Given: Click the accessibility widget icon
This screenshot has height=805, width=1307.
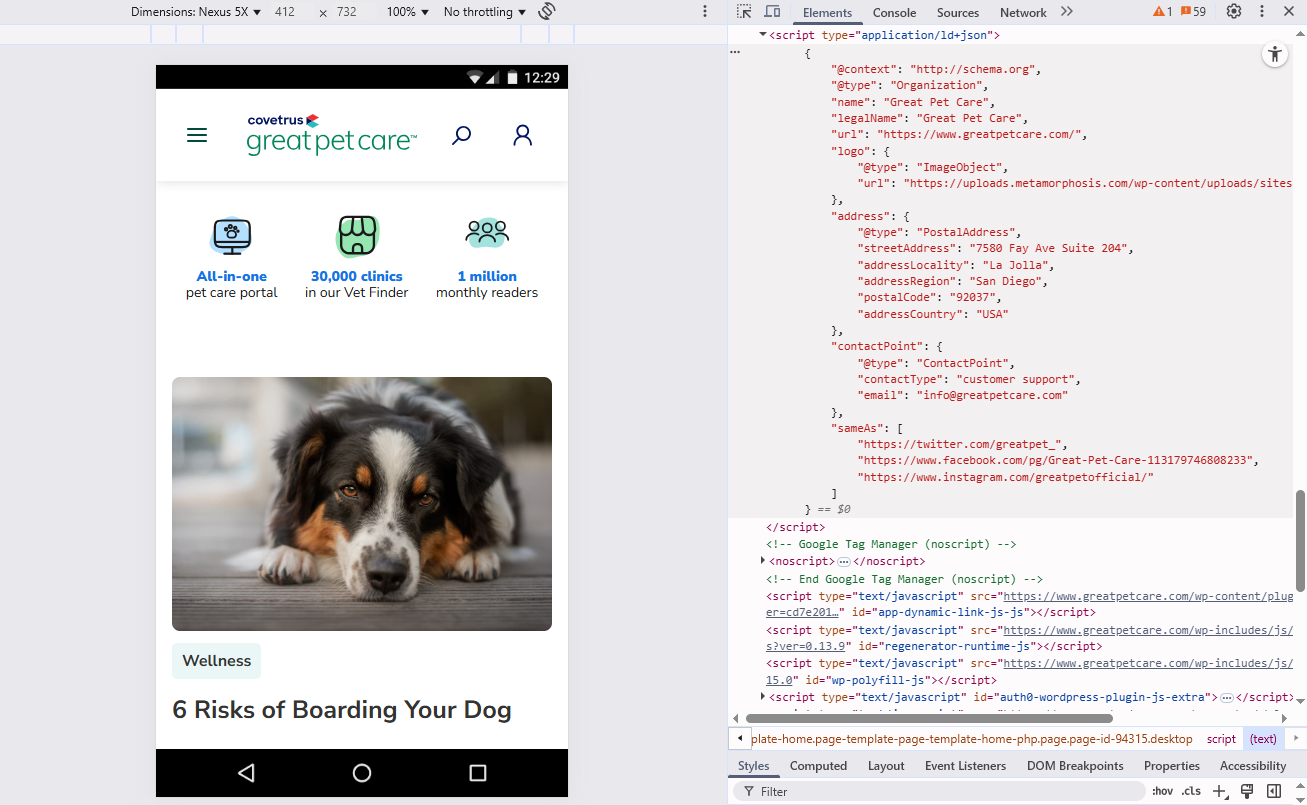Looking at the screenshot, I should 1274,54.
